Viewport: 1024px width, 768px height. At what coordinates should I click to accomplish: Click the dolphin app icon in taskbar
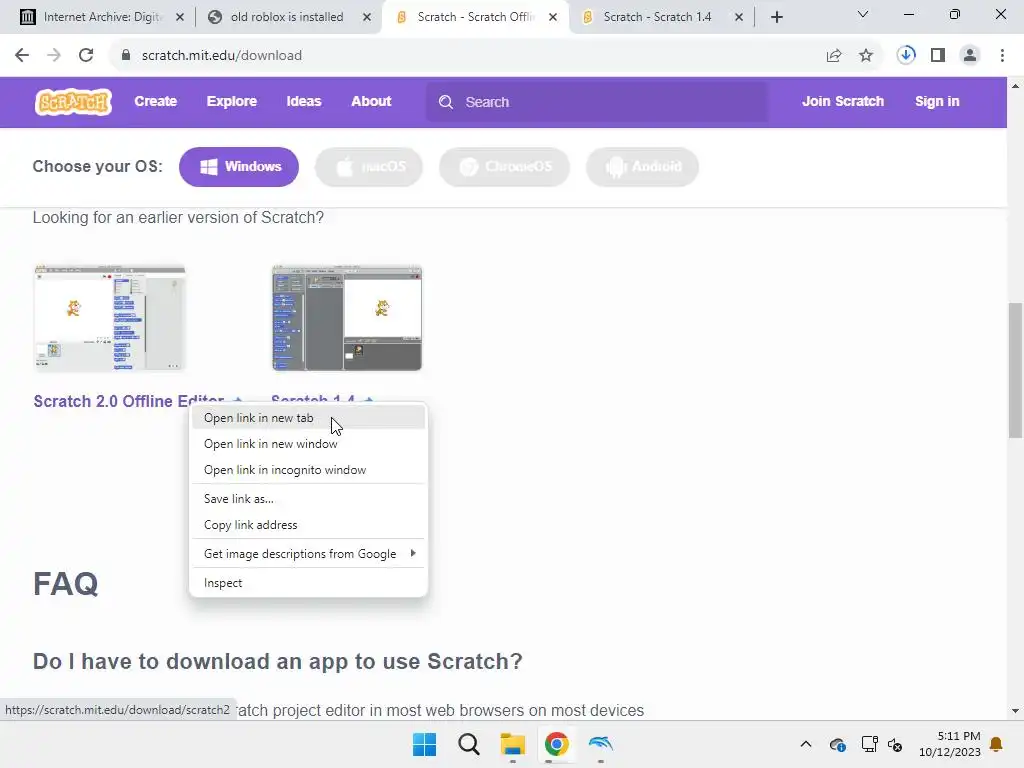tap(600, 743)
